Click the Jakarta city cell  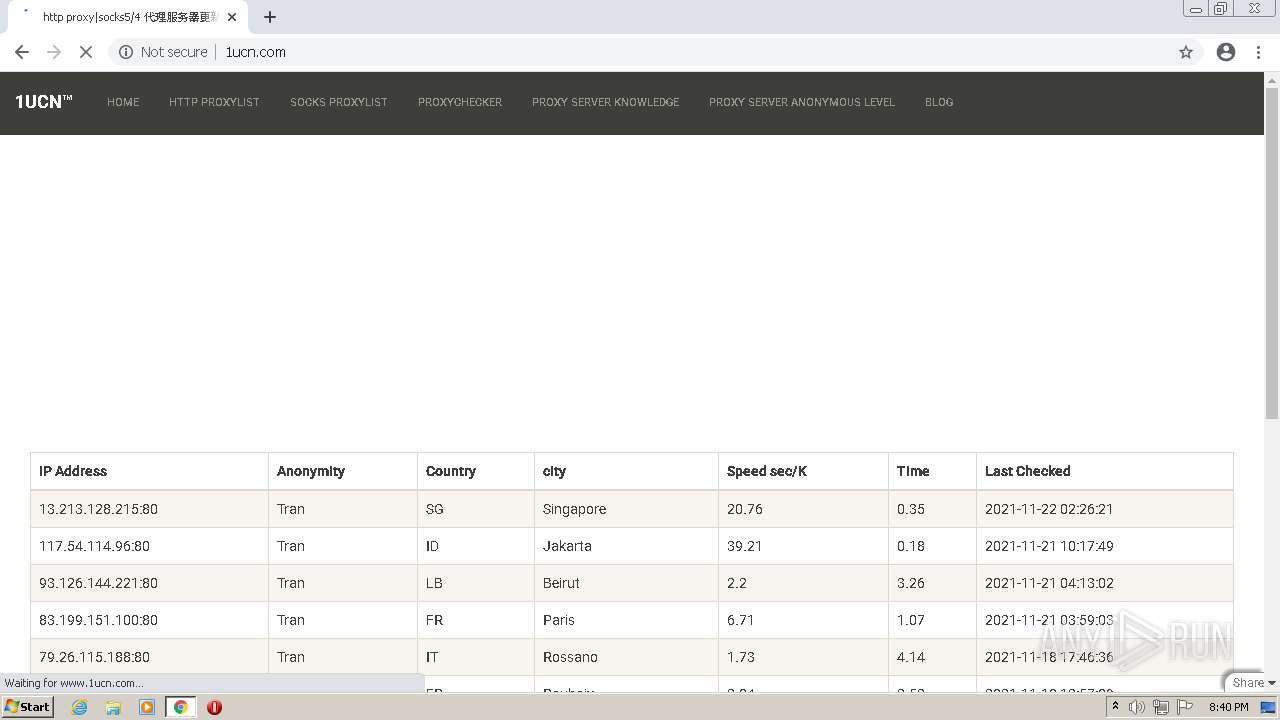pyautogui.click(x=626, y=546)
